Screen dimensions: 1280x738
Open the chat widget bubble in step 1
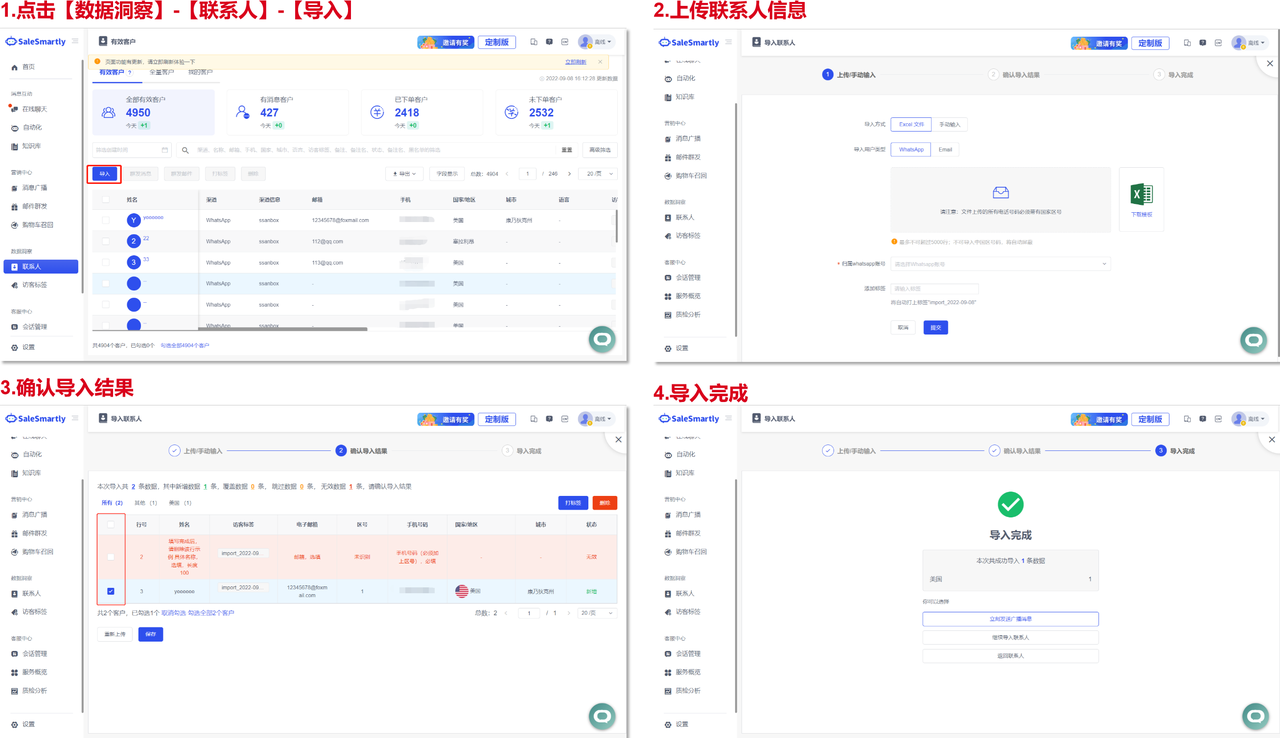click(x=602, y=340)
